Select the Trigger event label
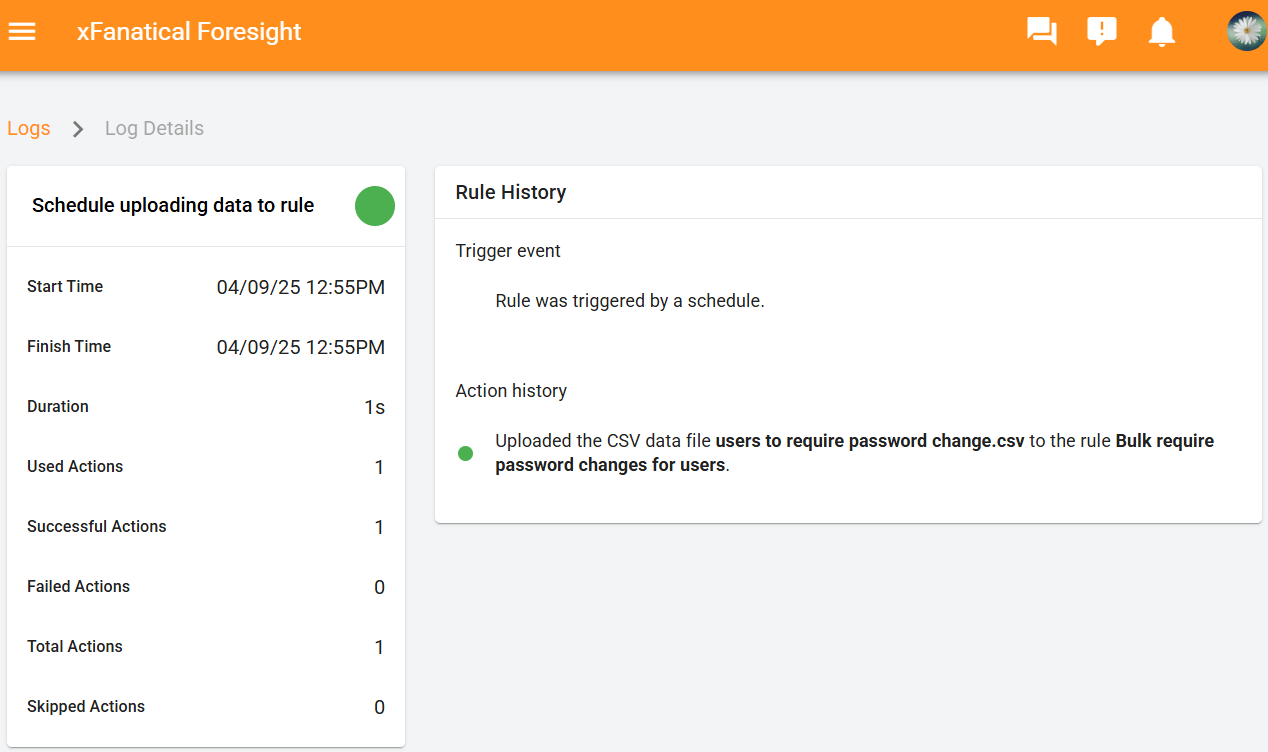This screenshot has height=752, width=1268. 508,251
